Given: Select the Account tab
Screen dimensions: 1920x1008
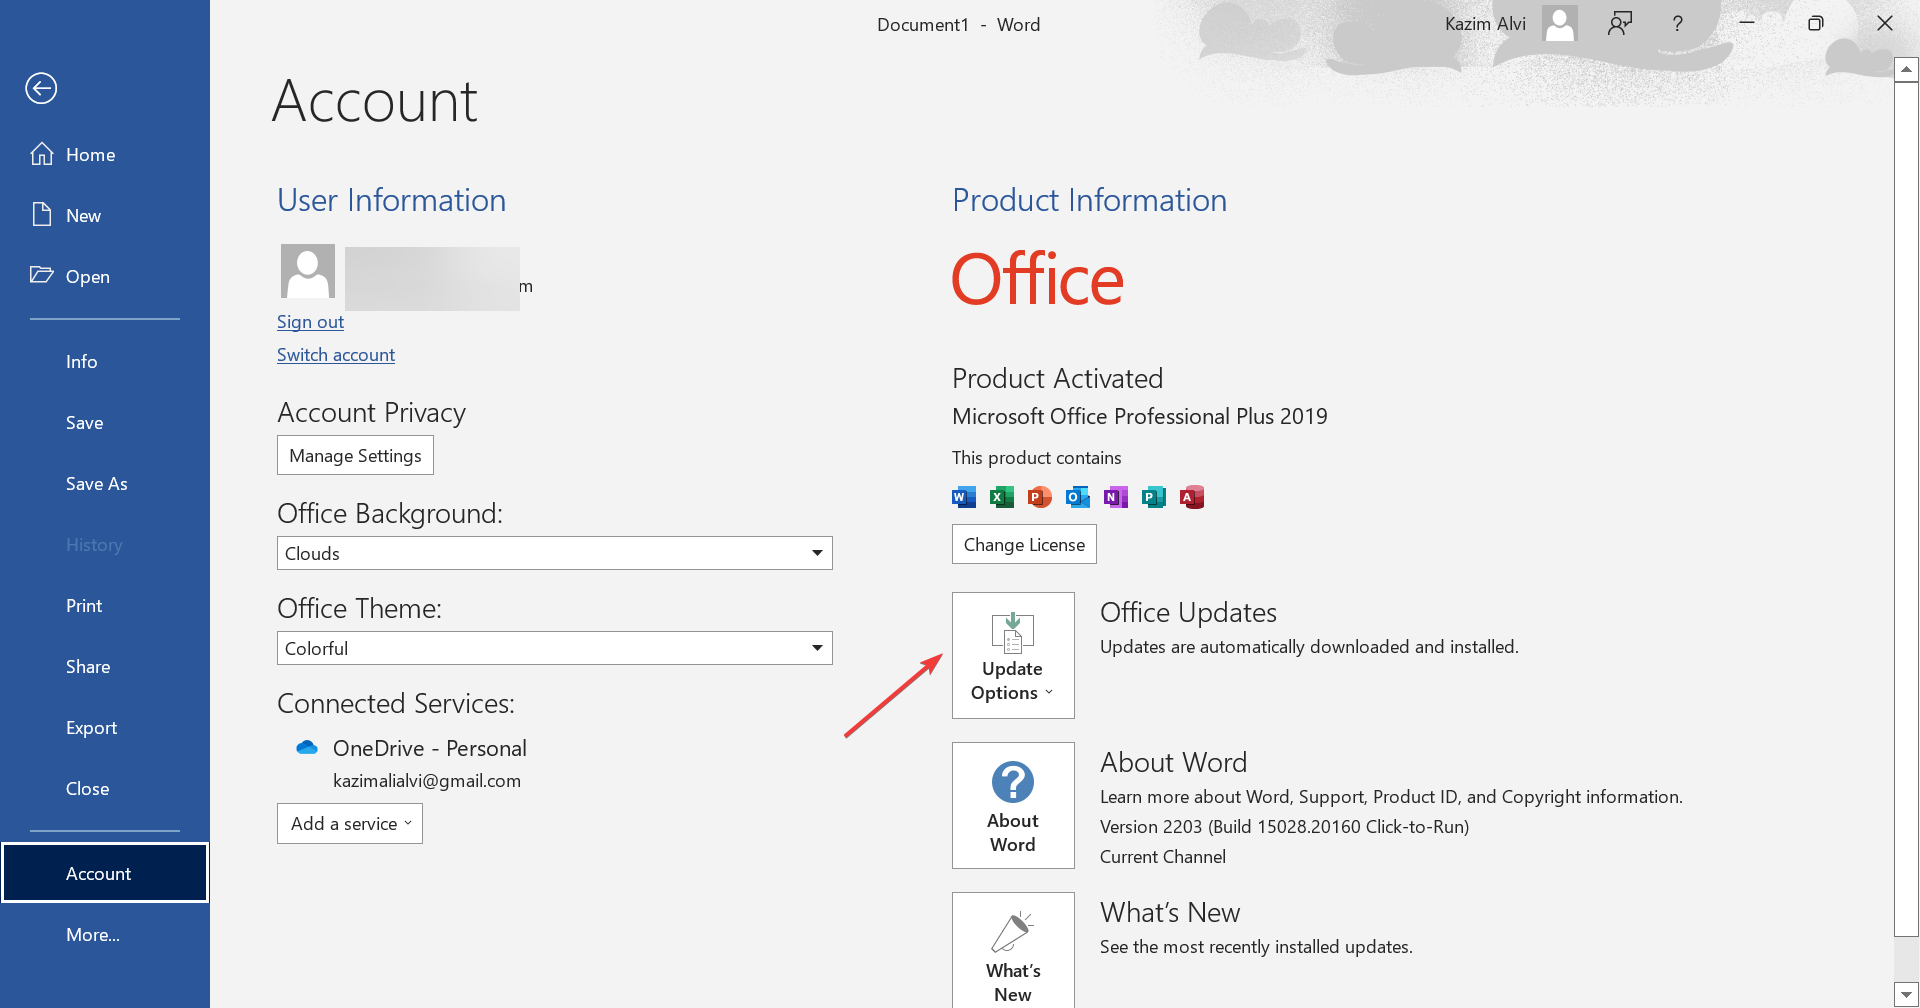Looking at the screenshot, I should [x=105, y=873].
